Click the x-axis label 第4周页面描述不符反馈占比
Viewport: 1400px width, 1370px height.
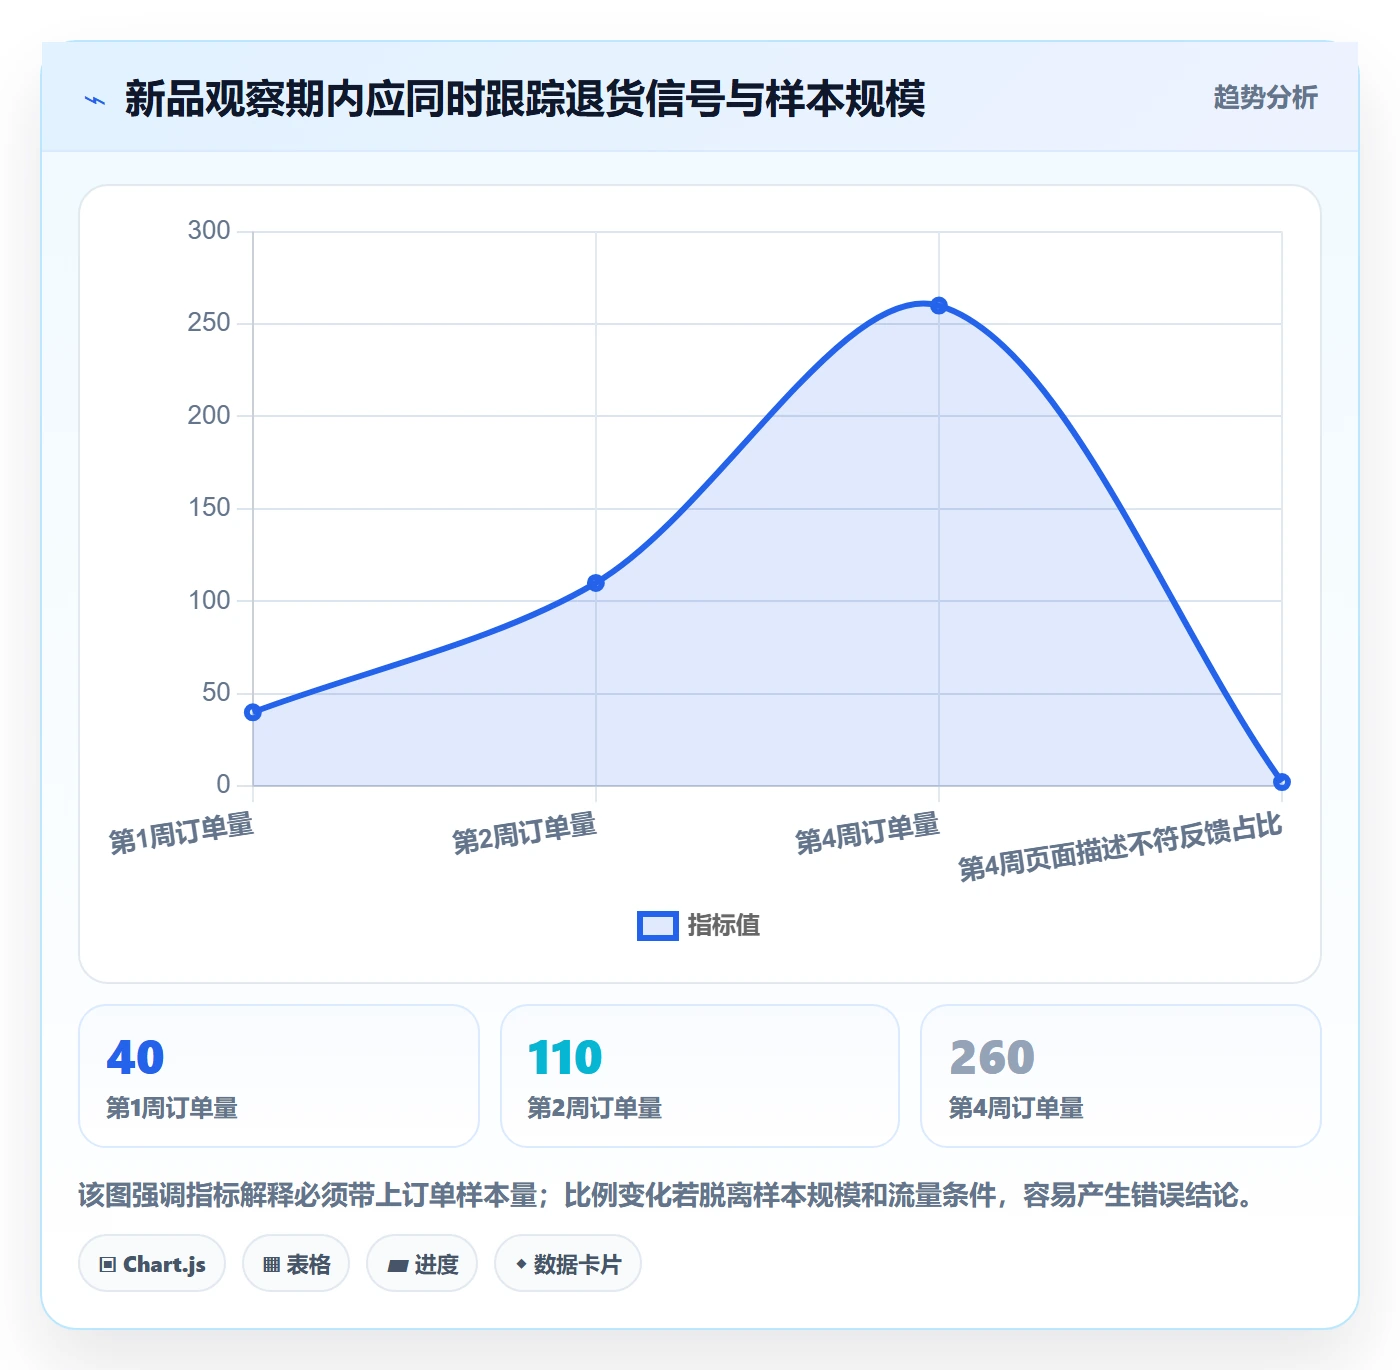pos(1121,847)
